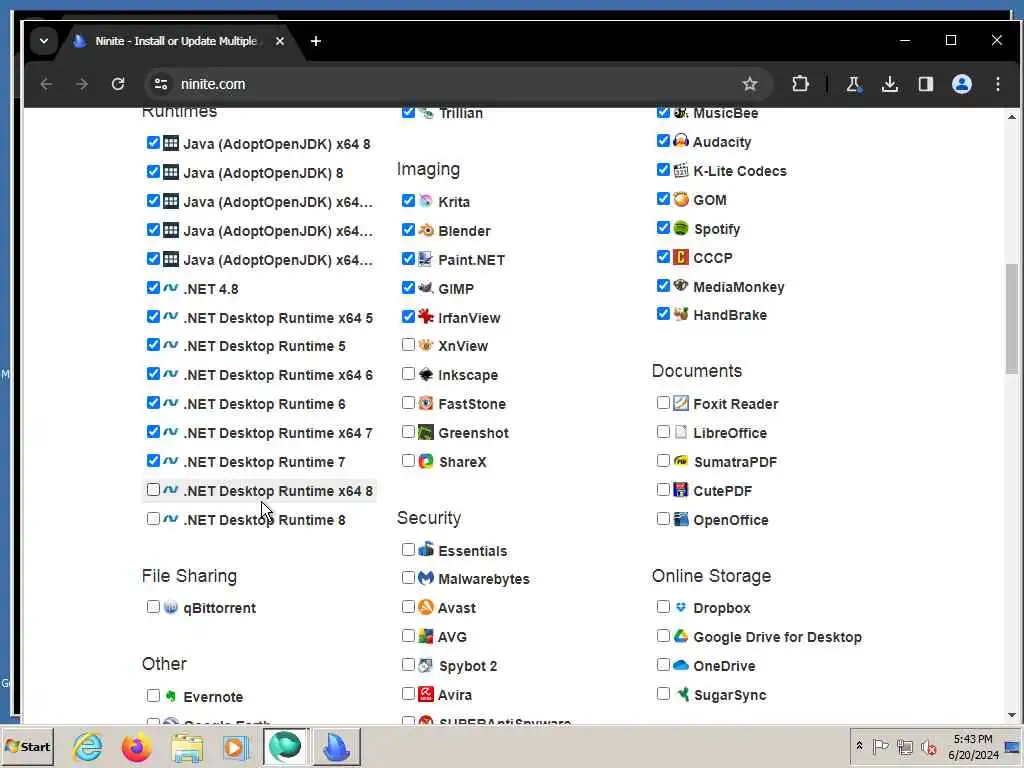Click the HandBrake icon

pos(680,314)
